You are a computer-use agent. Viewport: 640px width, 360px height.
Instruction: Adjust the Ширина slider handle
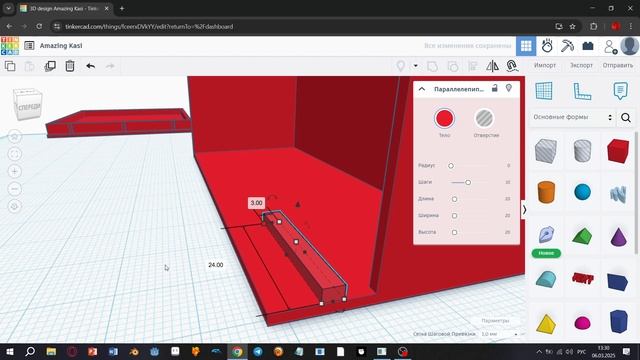pos(454,216)
